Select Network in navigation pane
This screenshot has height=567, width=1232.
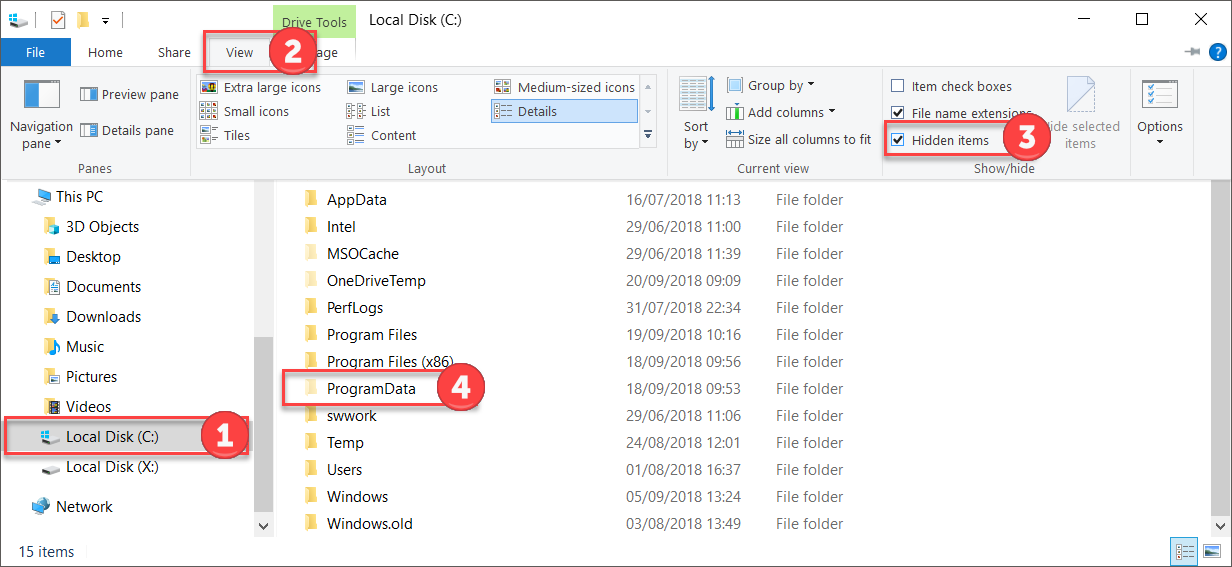(72, 507)
